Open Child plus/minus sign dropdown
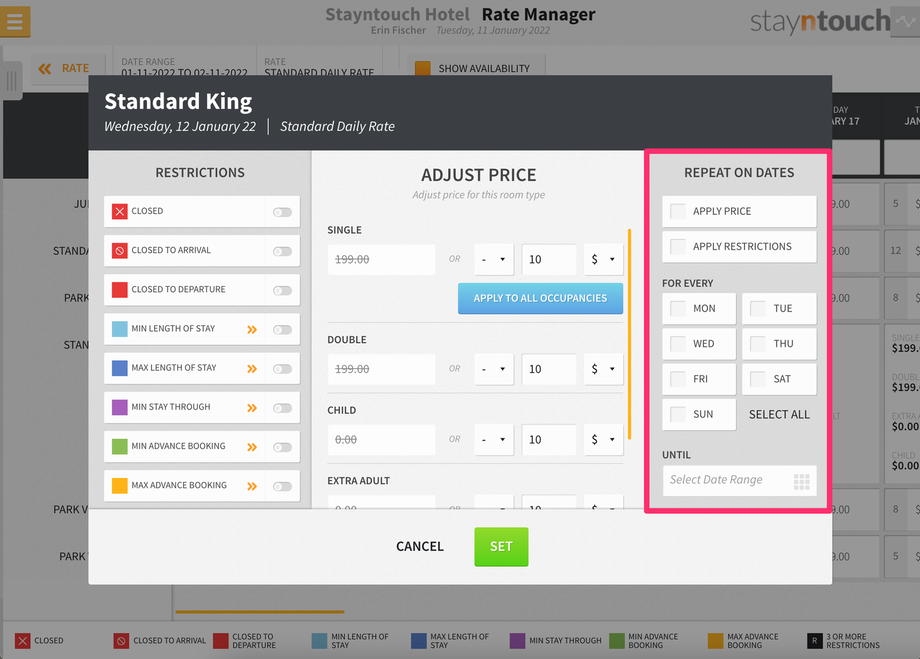920x659 pixels. point(493,440)
